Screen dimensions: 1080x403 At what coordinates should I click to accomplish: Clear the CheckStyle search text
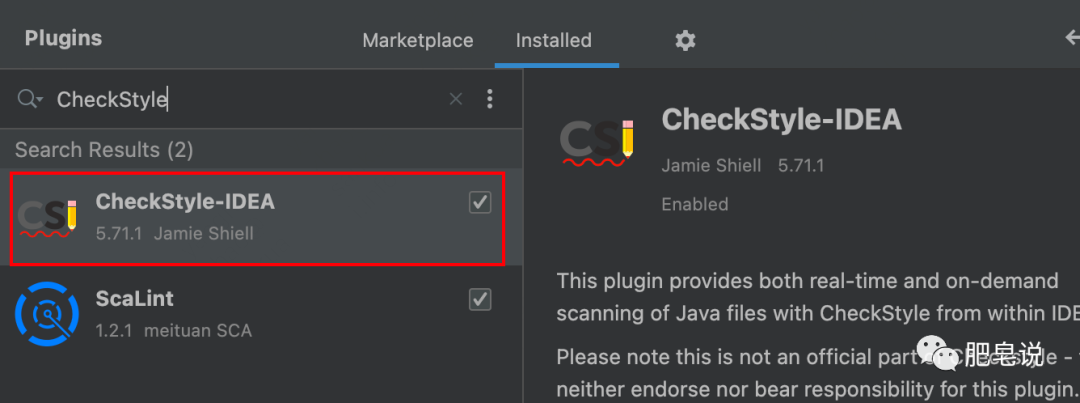click(x=456, y=98)
